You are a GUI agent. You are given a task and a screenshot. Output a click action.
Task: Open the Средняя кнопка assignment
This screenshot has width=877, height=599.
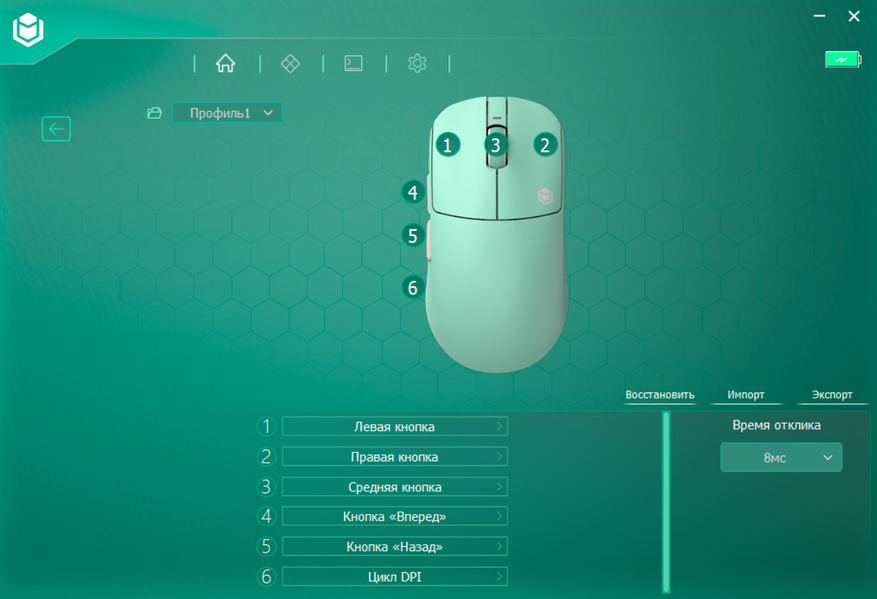pos(395,487)
